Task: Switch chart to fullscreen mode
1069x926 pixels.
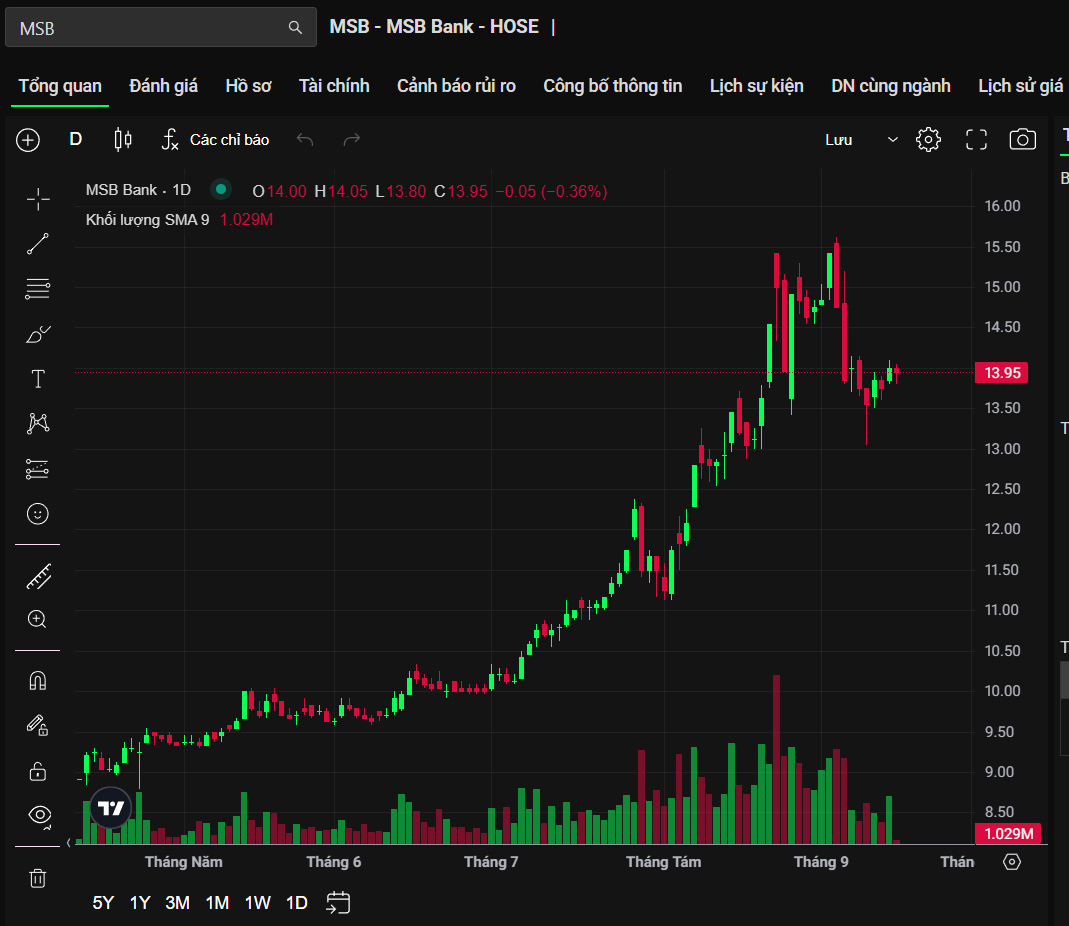Action: click(x=976, y=140)
